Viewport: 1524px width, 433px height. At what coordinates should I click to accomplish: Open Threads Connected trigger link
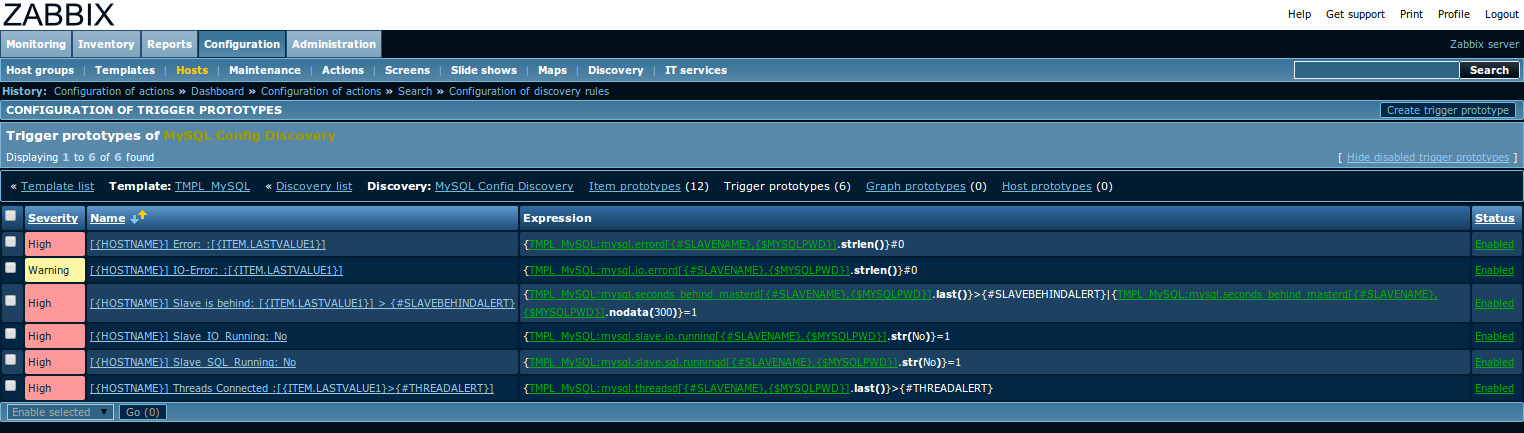(x=292, y=388)
